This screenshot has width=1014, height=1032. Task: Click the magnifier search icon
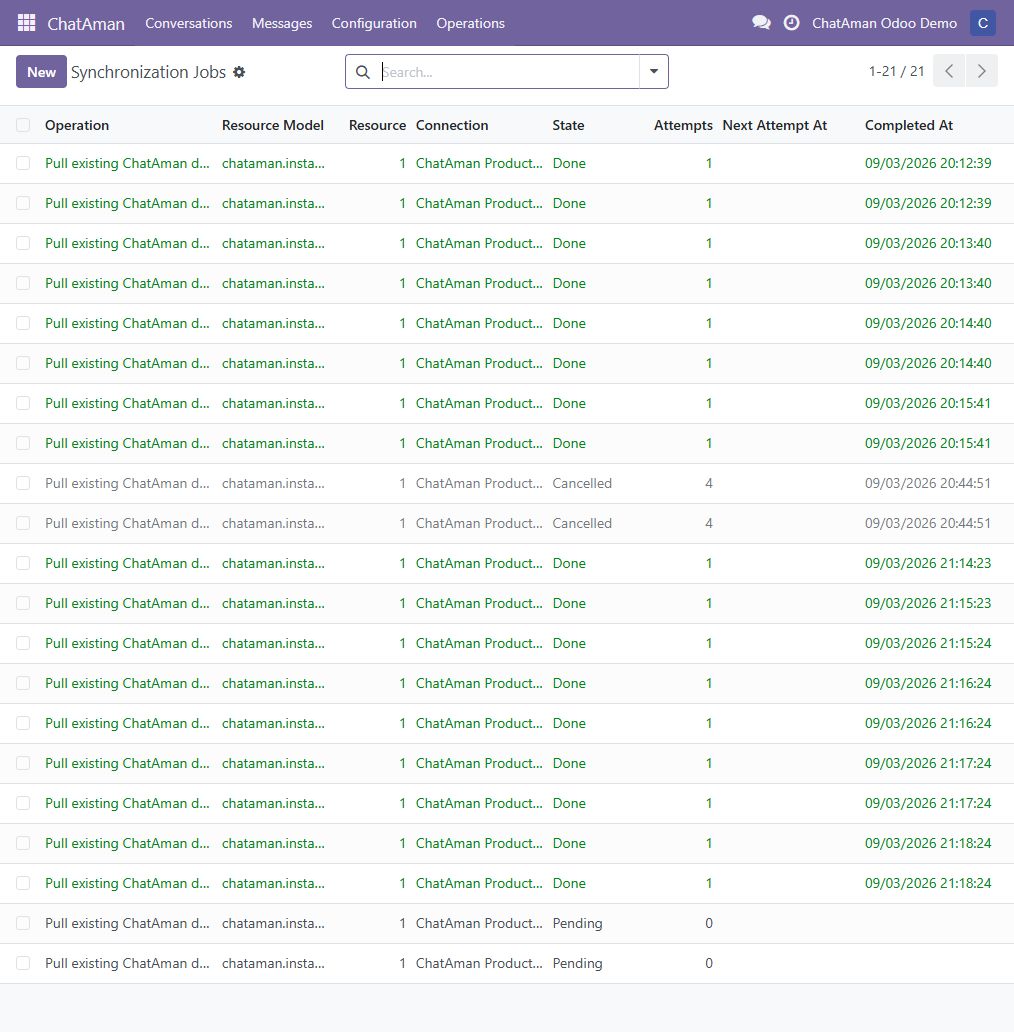point(363,72)
